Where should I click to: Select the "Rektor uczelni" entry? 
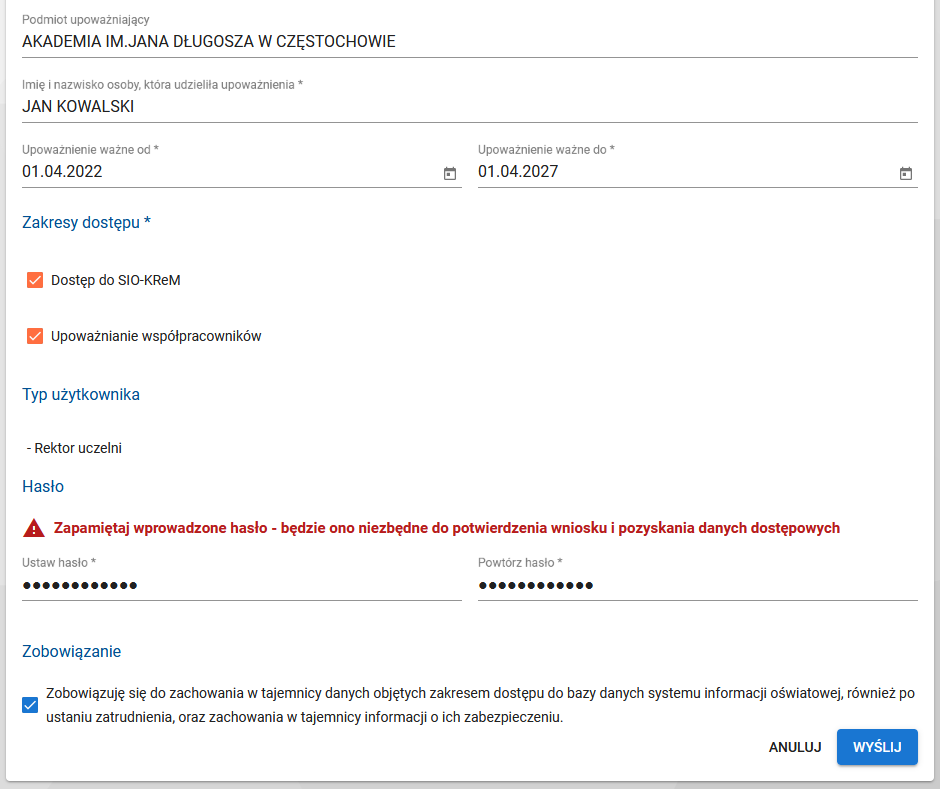pyautogui.click(x=75, y=448)
